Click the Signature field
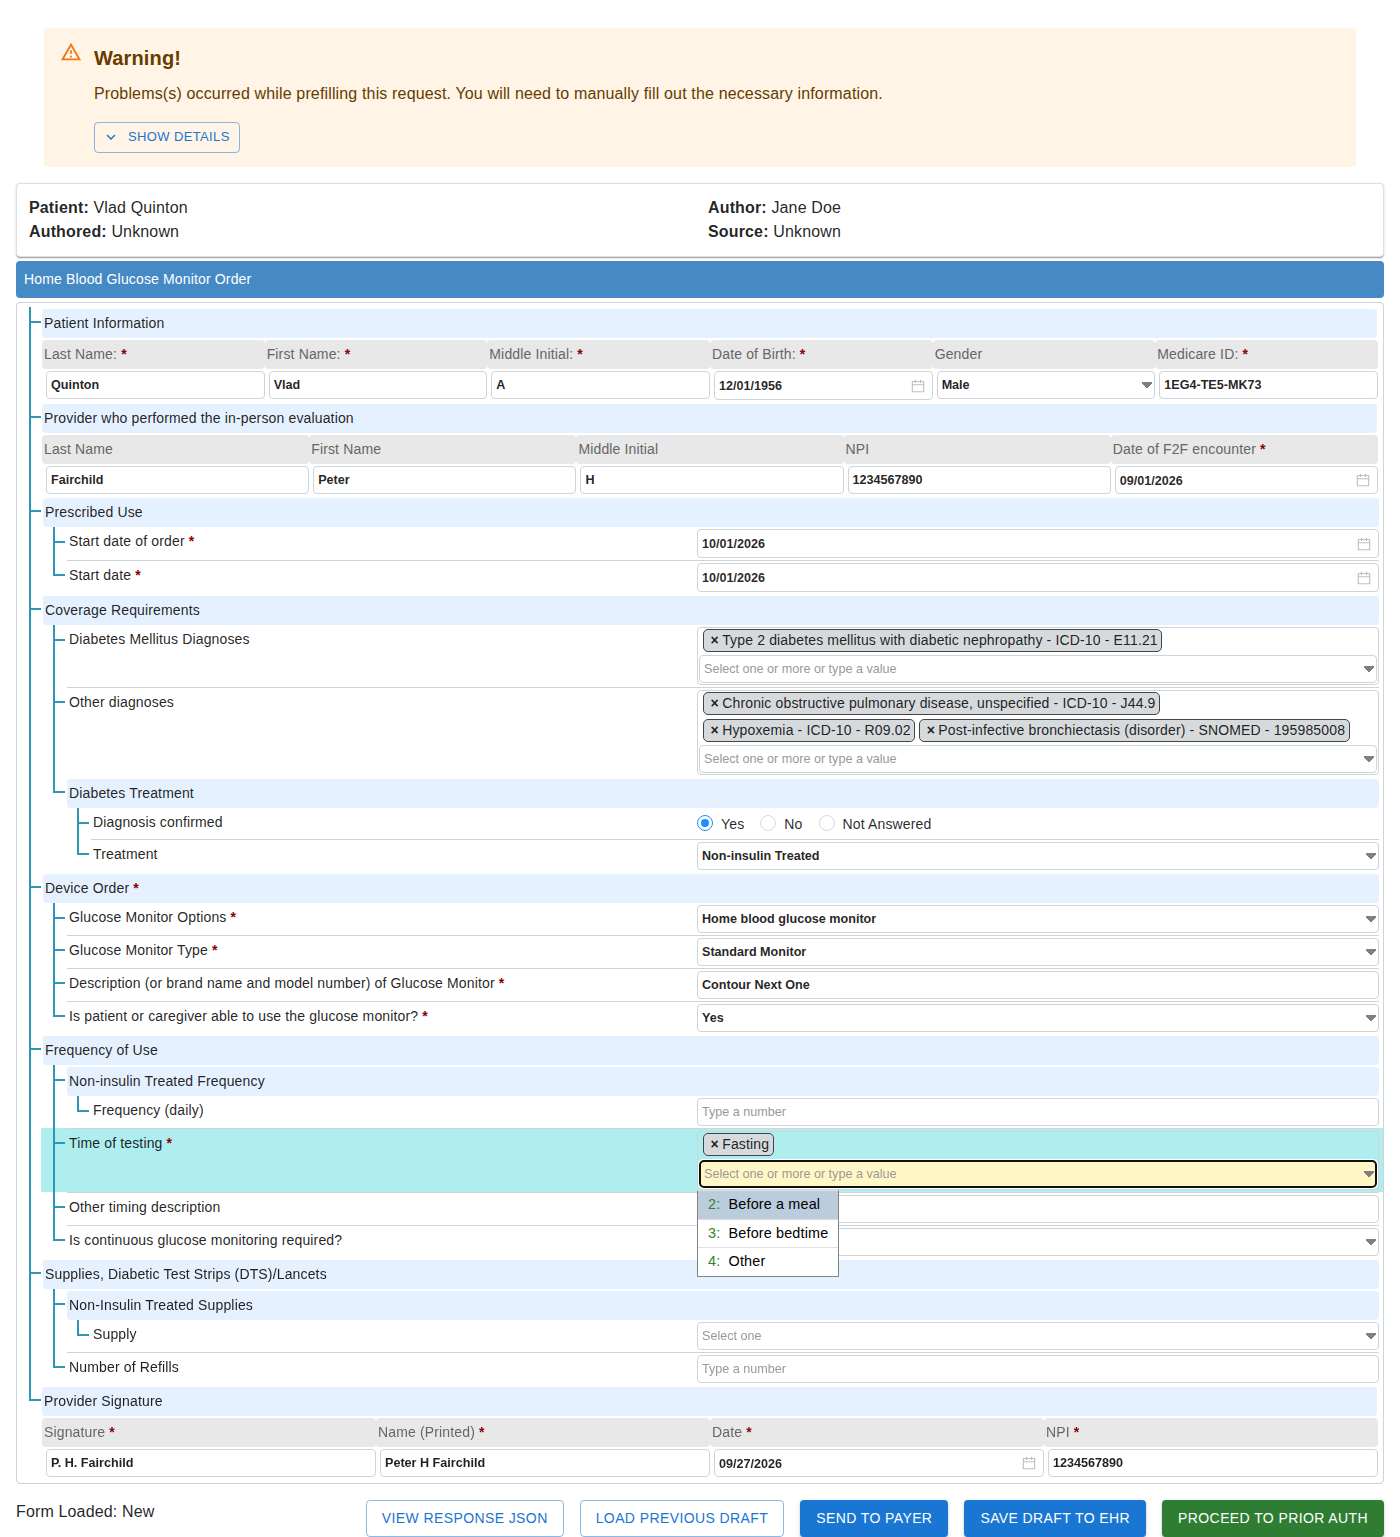The width and height of the screenshot is (1400, 1537). tap(211, 1463)
